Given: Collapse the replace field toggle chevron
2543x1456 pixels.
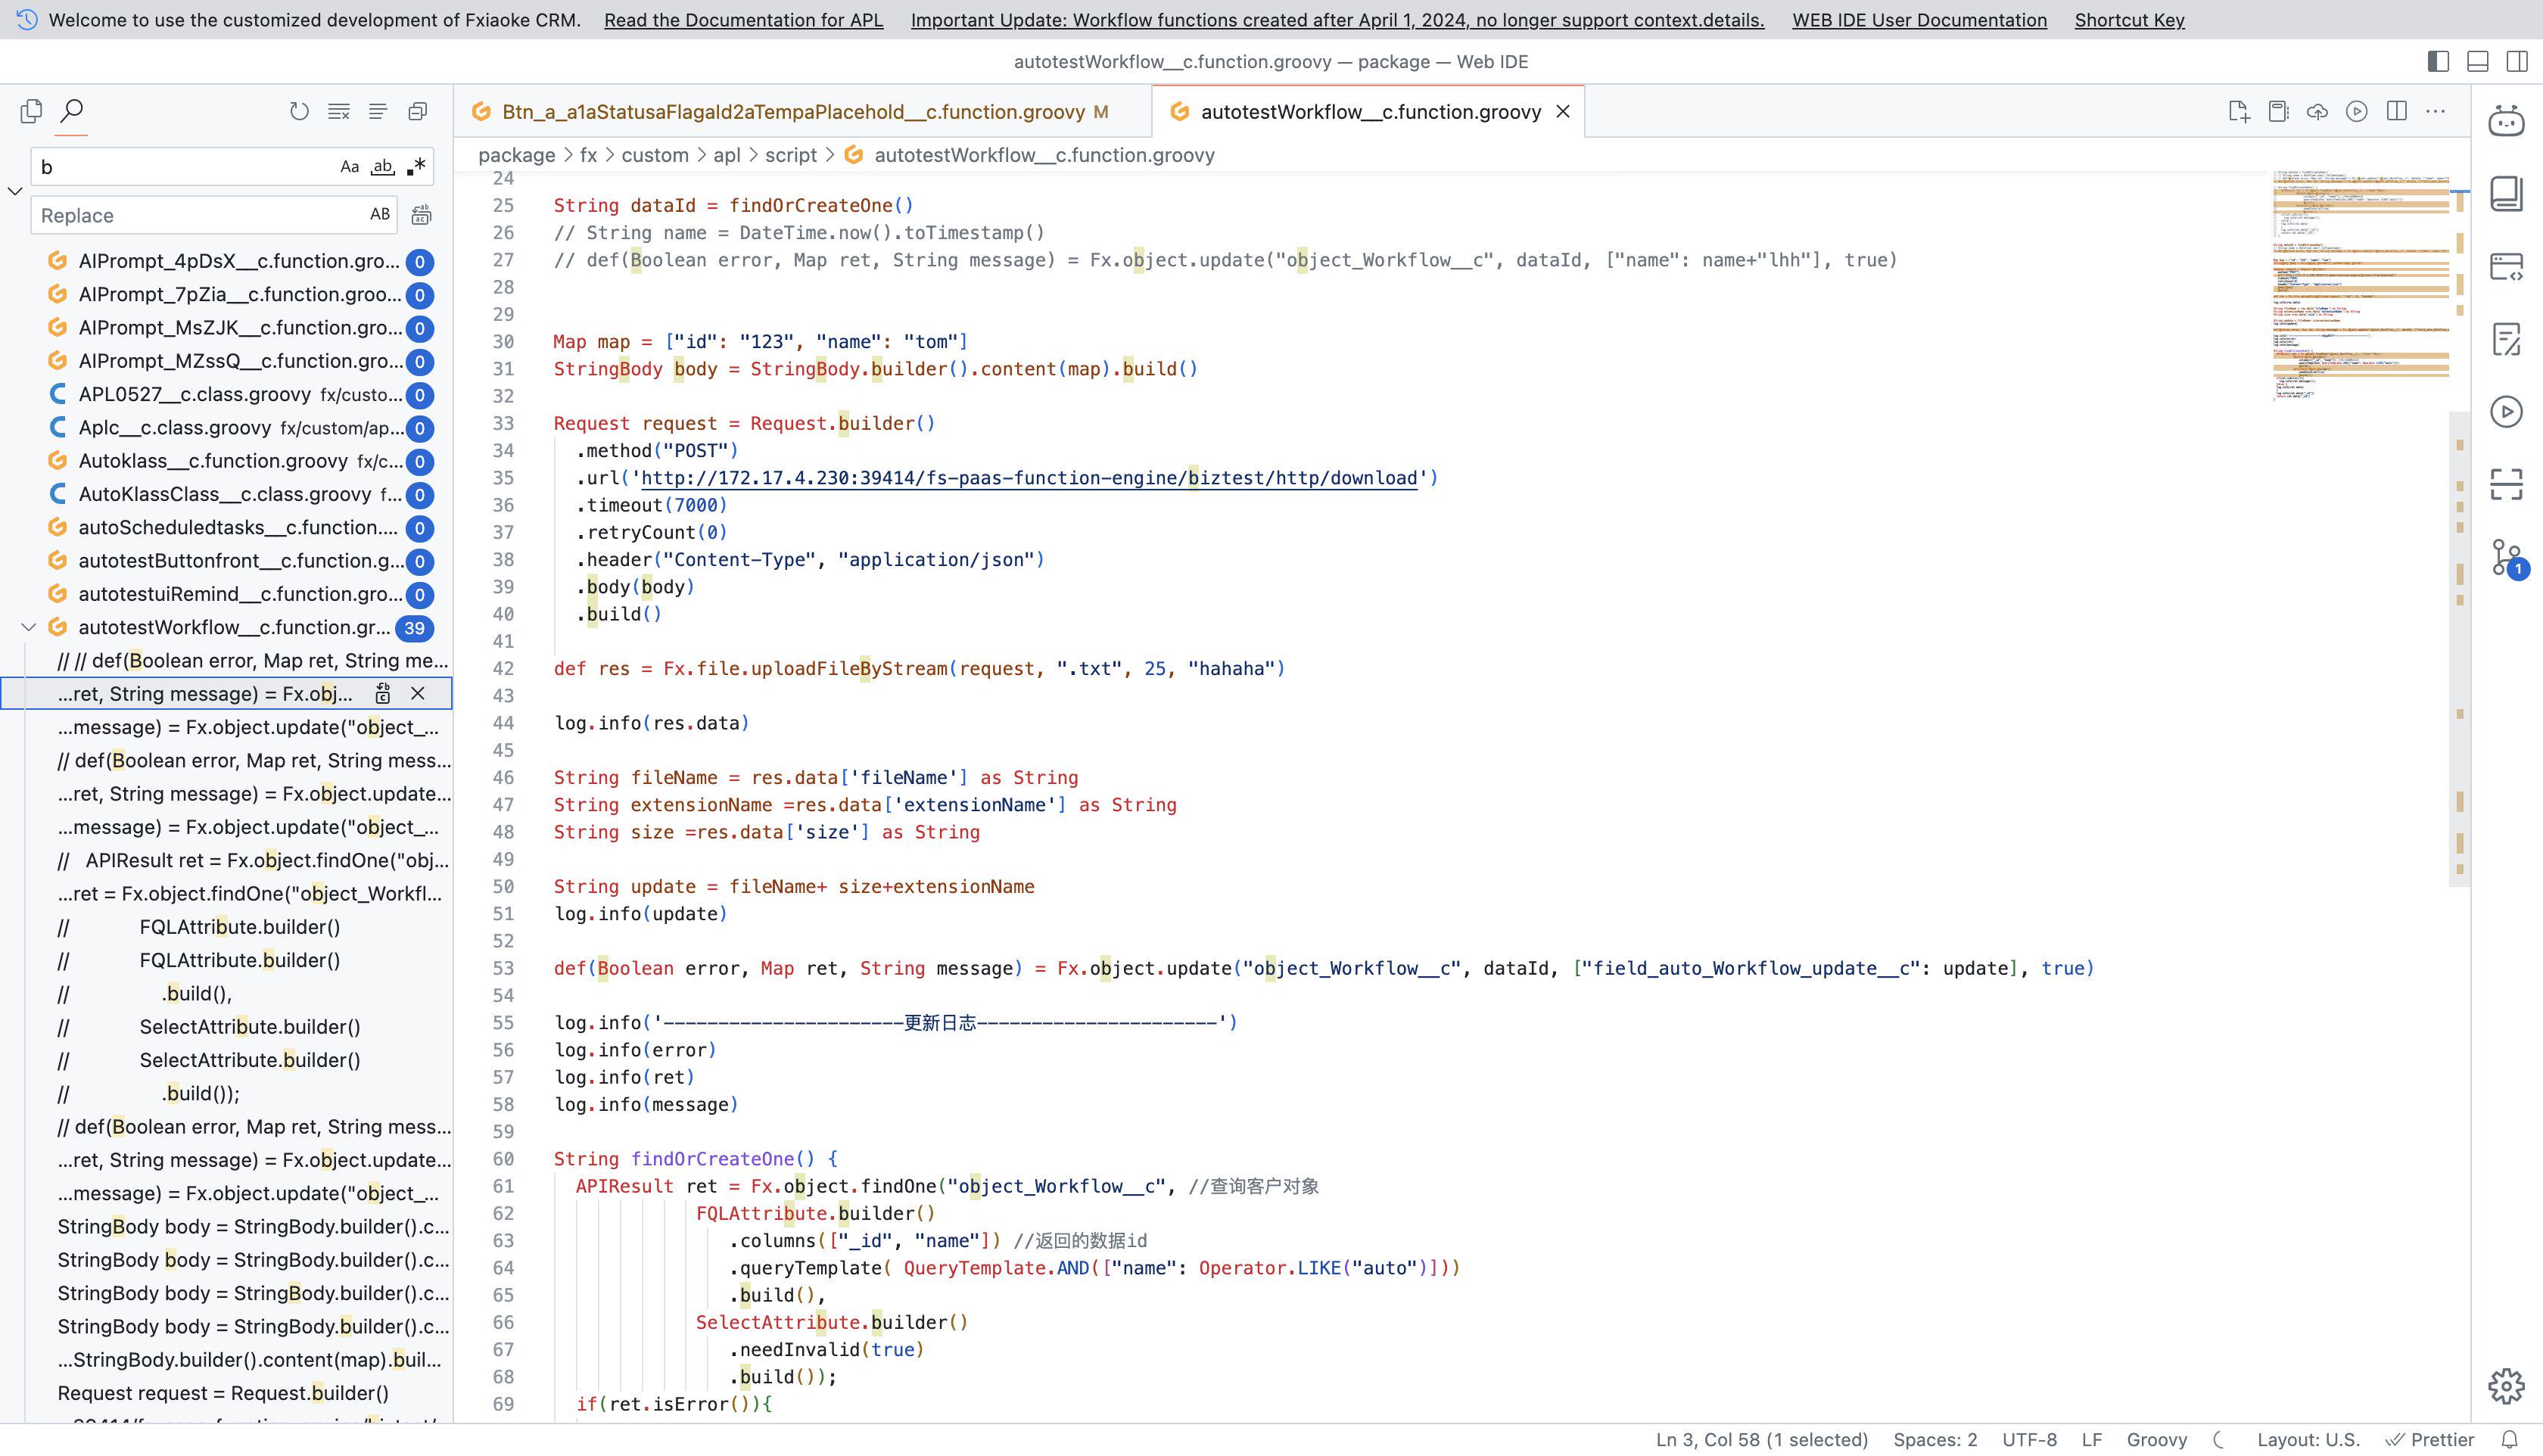Looking at the screenshot, I should click(15, 190).
